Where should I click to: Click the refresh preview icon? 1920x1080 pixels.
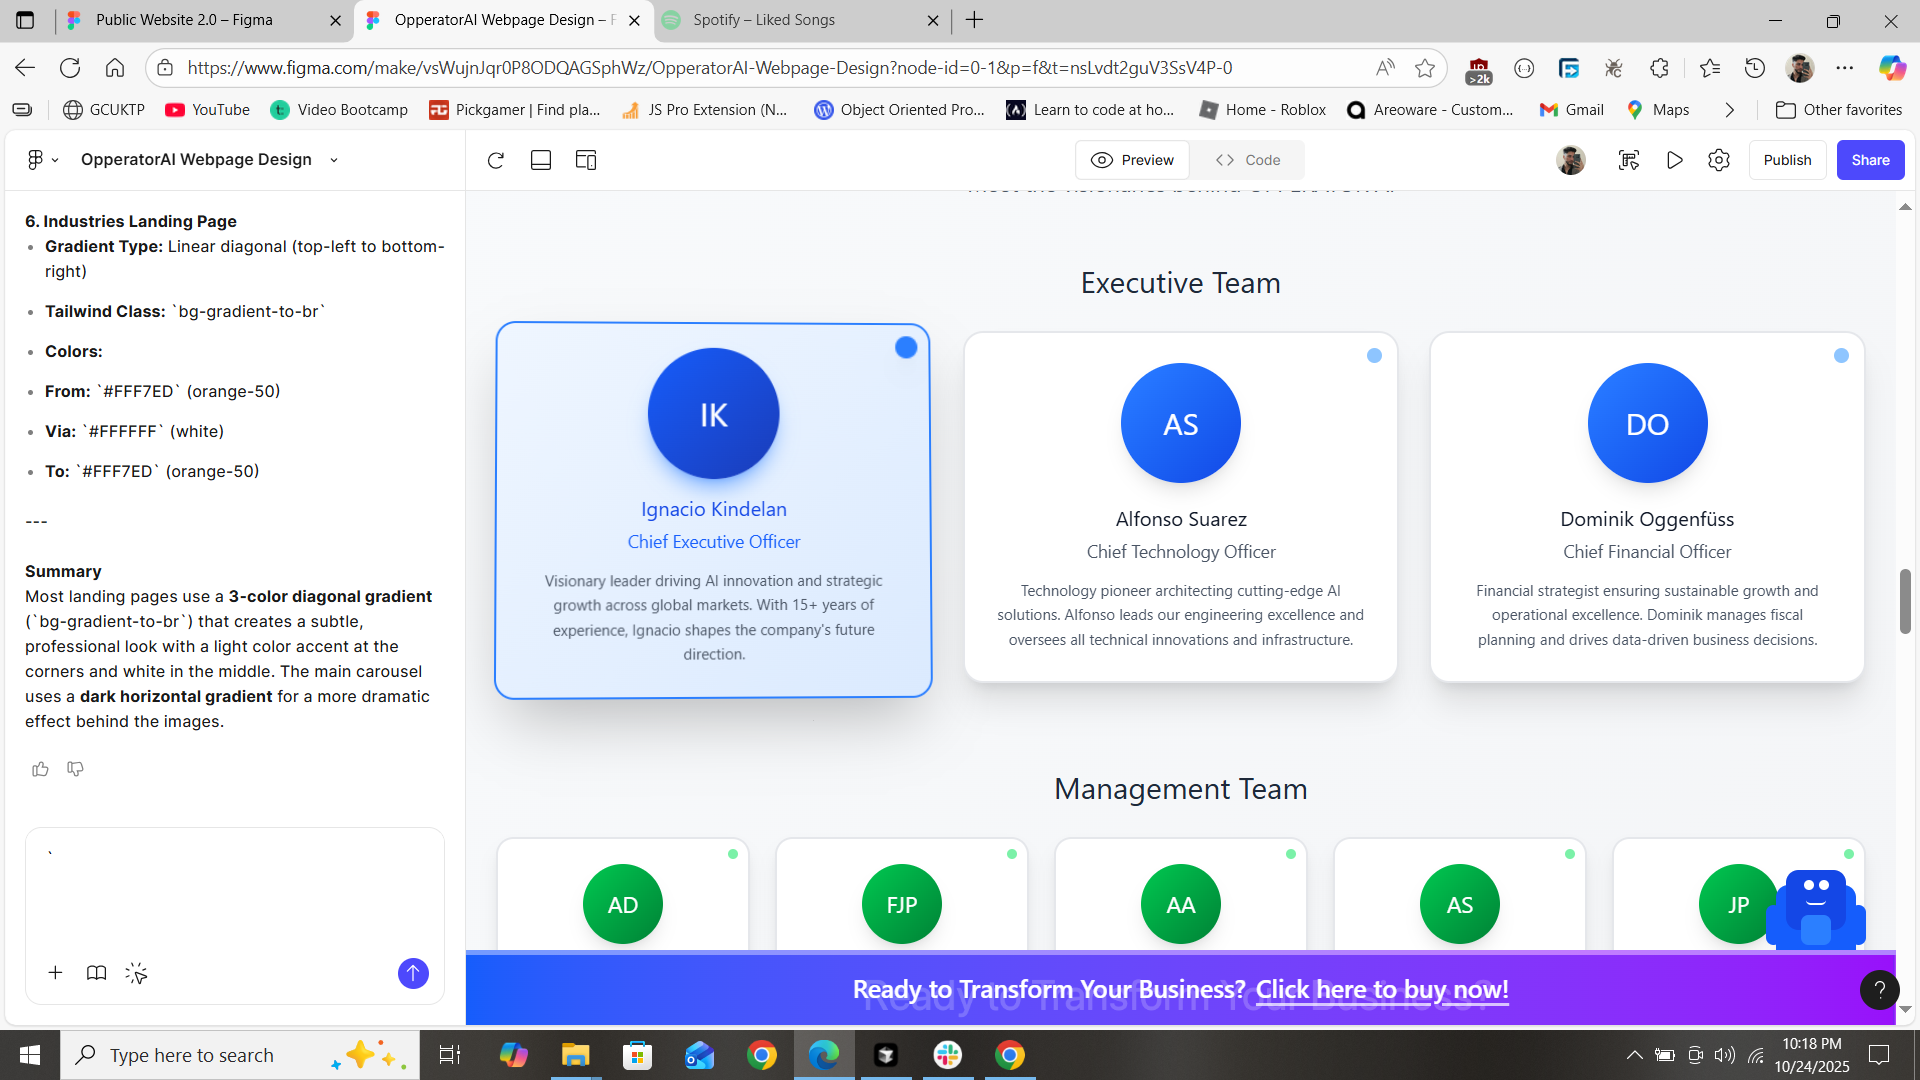coord(496,160)
